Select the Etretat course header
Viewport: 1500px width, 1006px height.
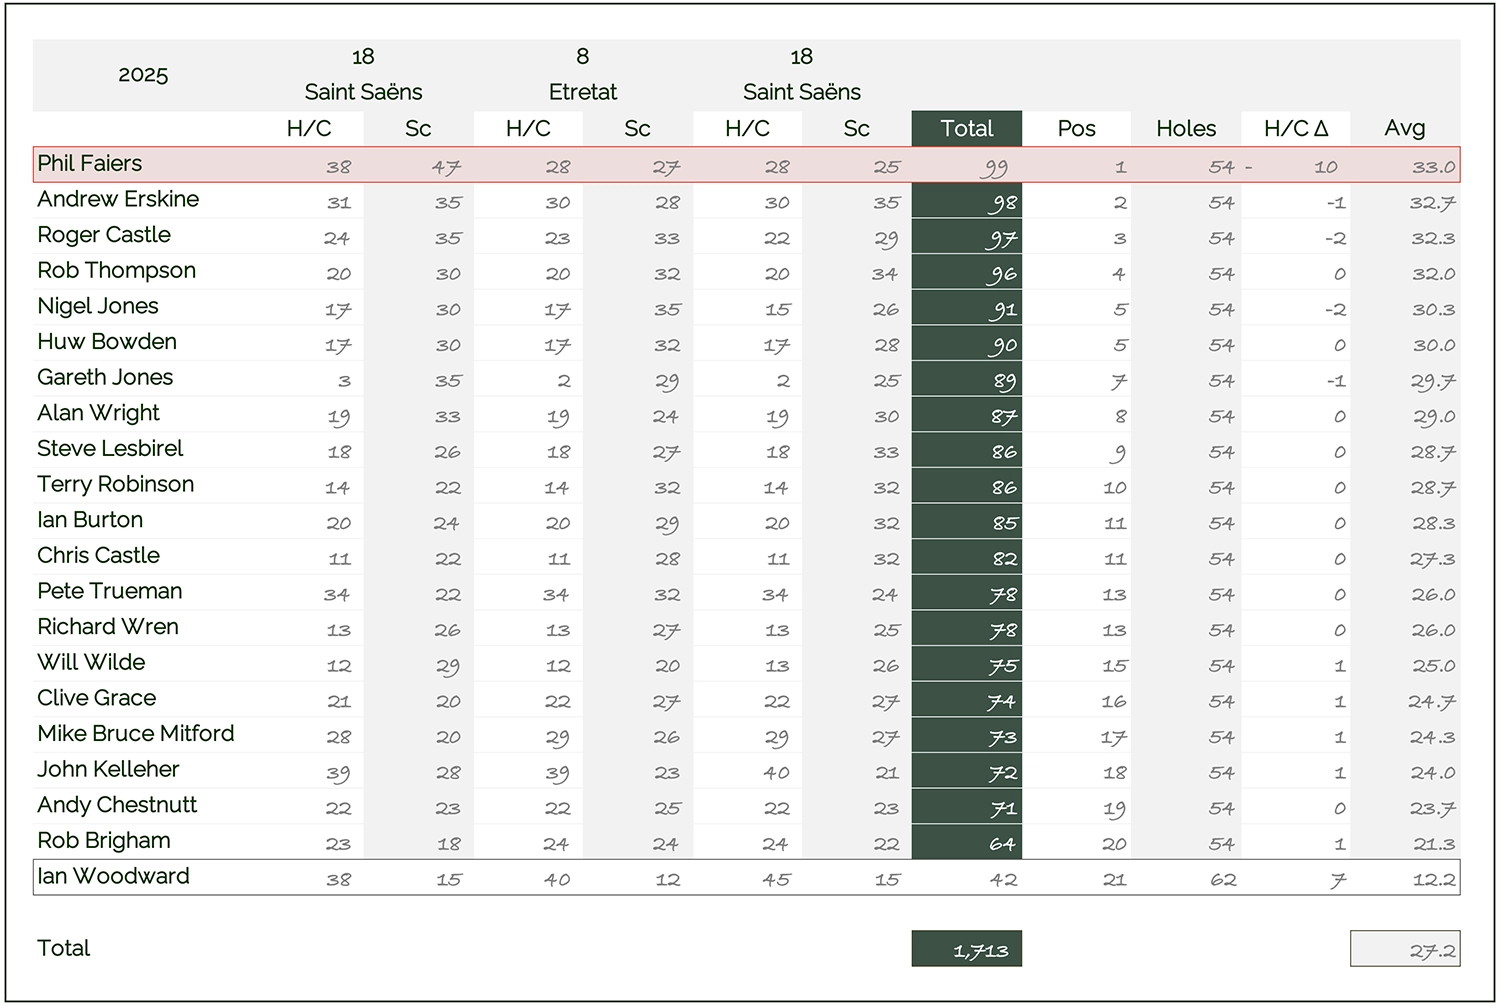pos(583,92)
